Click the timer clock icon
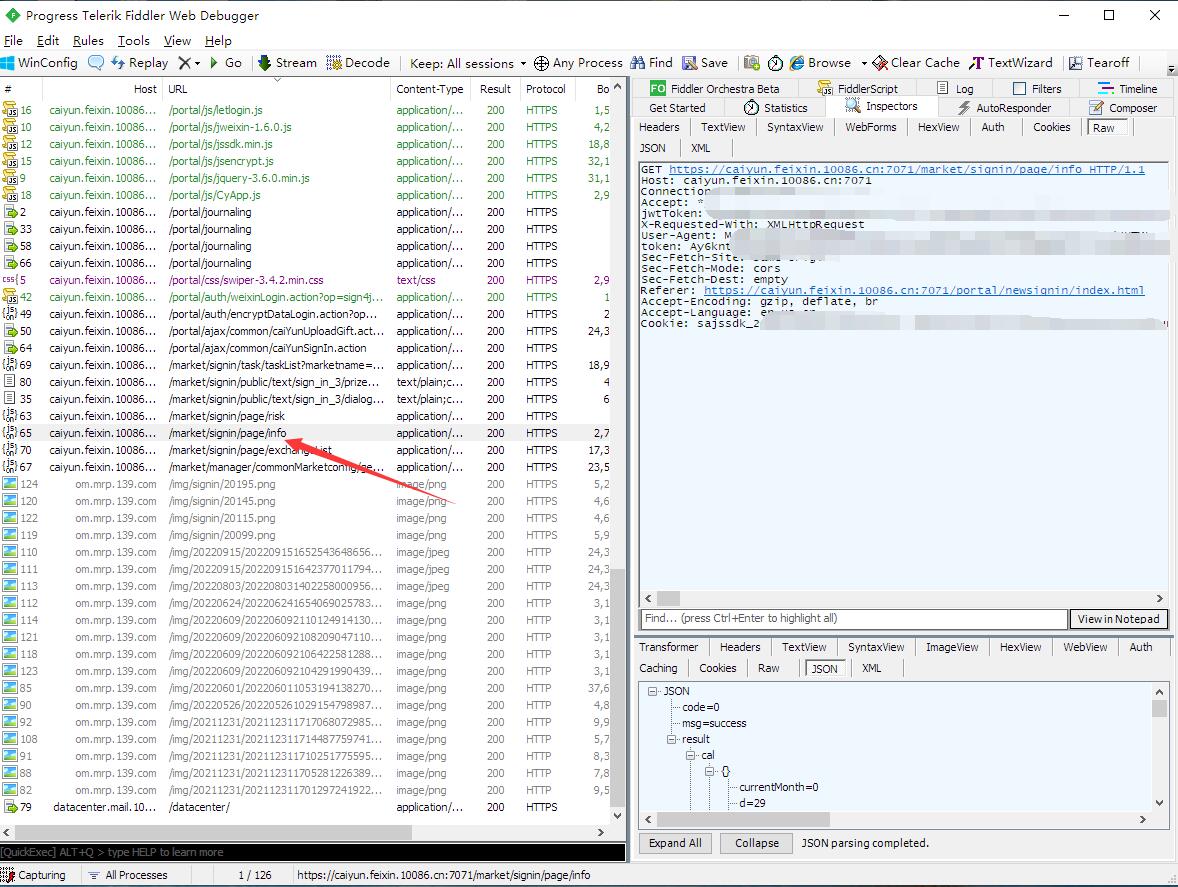This screenshot has width=1178, height=887. pyautogui.click(x=775, y=63)
